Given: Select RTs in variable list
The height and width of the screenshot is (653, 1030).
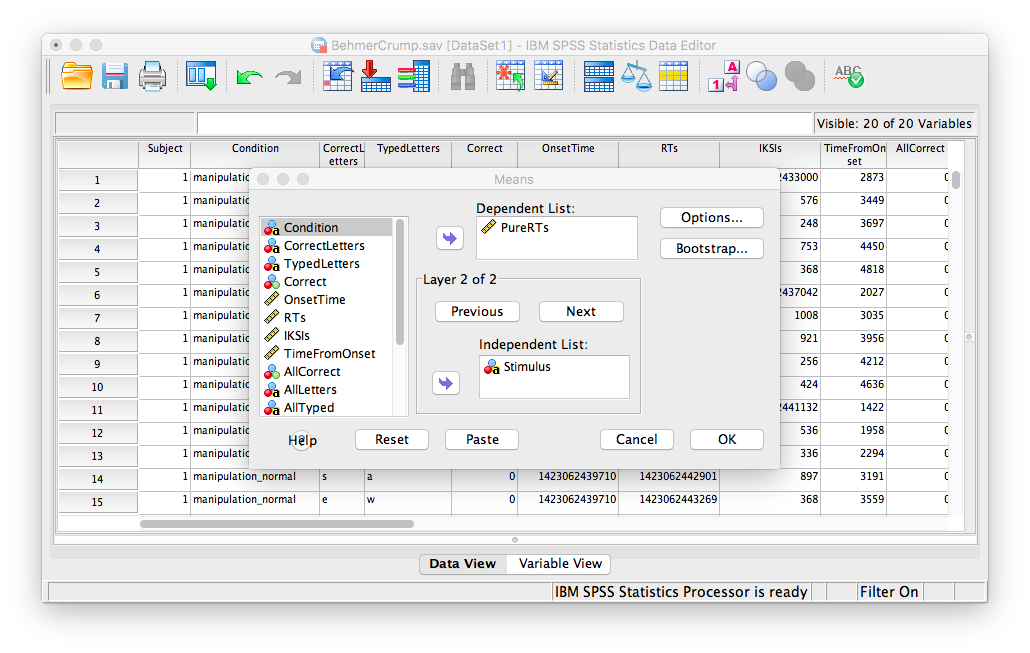Looking at the screenshot, I should tap(326, 317).
